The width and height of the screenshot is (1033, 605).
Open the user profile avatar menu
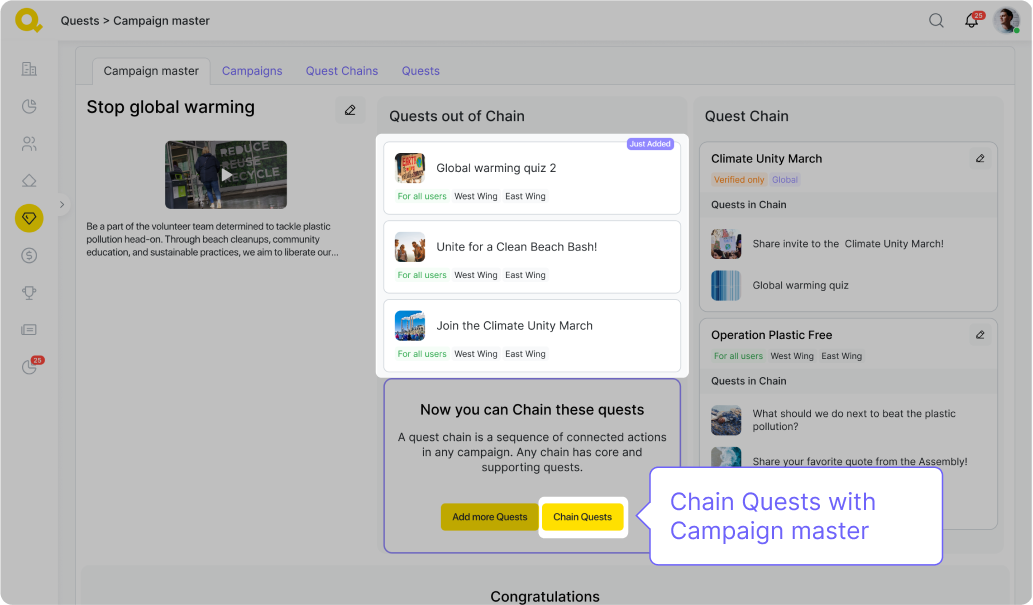pos(1005,20)
